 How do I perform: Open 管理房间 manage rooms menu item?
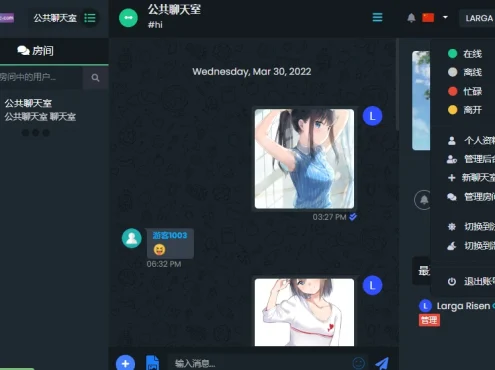pos(471,197)
